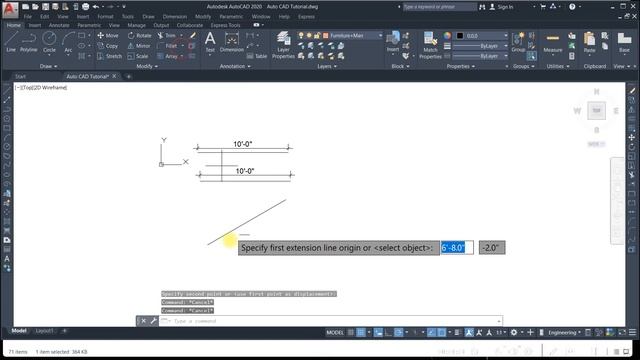This screenshot has width=640, height=360.
Task: Expand the Modify panel
Action: click(147, 66)
